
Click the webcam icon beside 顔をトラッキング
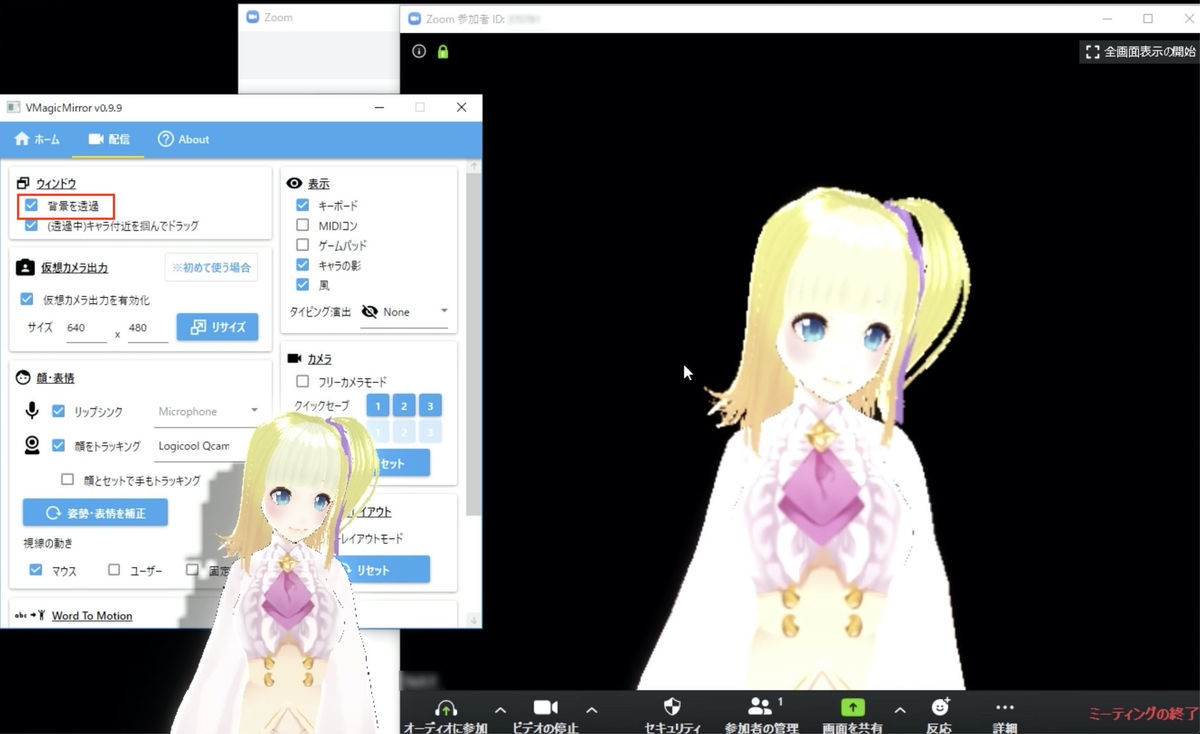(32, 446)
